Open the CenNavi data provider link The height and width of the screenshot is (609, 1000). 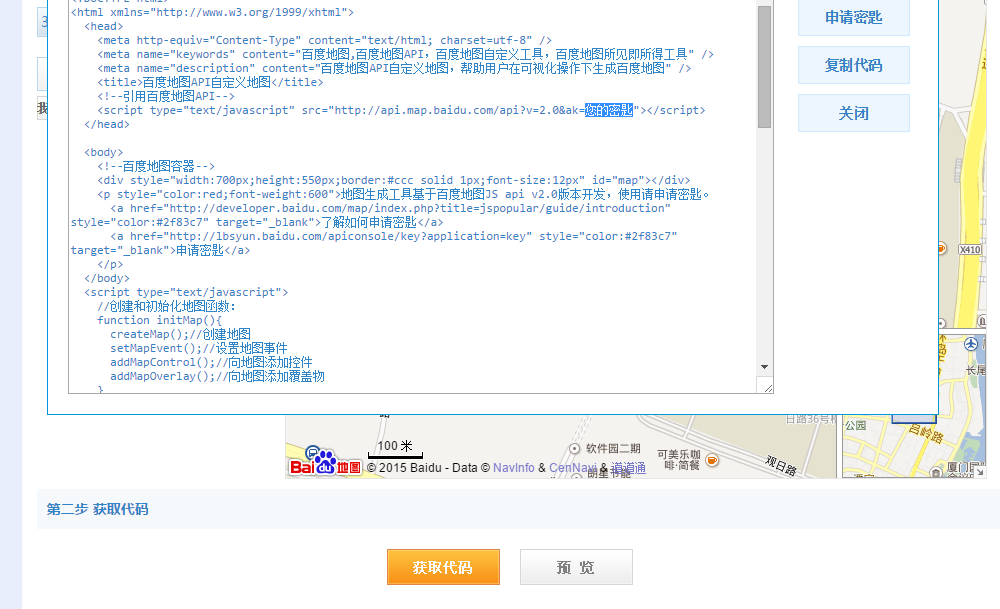click(572, 467)
